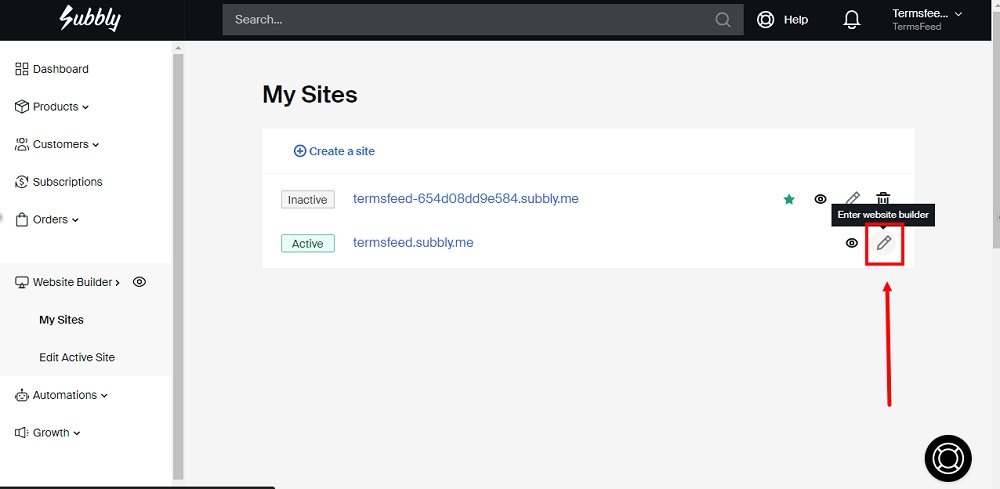The image size is (1000, 489).
Task: Click the Active status badge
Action: pyautogui.click(x=308, y=244)
